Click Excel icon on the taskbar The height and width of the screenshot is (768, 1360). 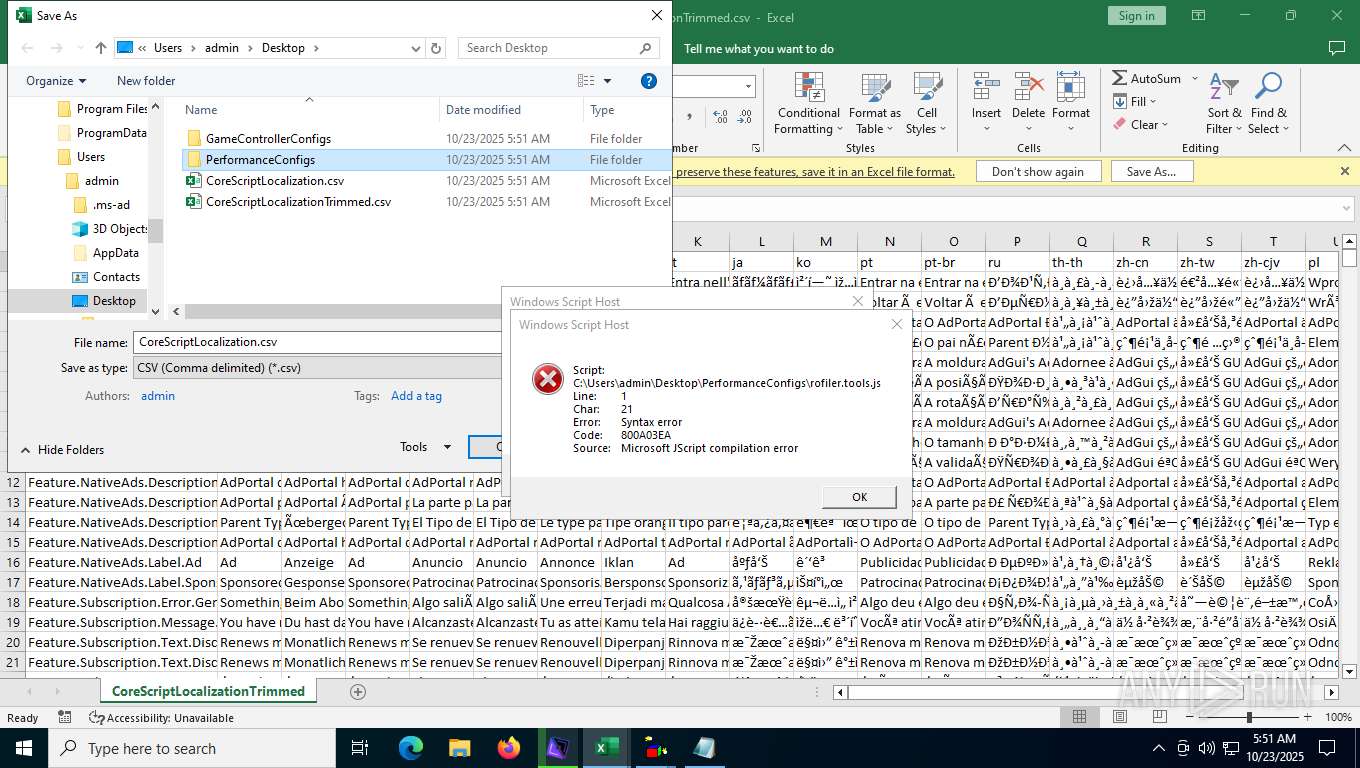pos(606,748)
